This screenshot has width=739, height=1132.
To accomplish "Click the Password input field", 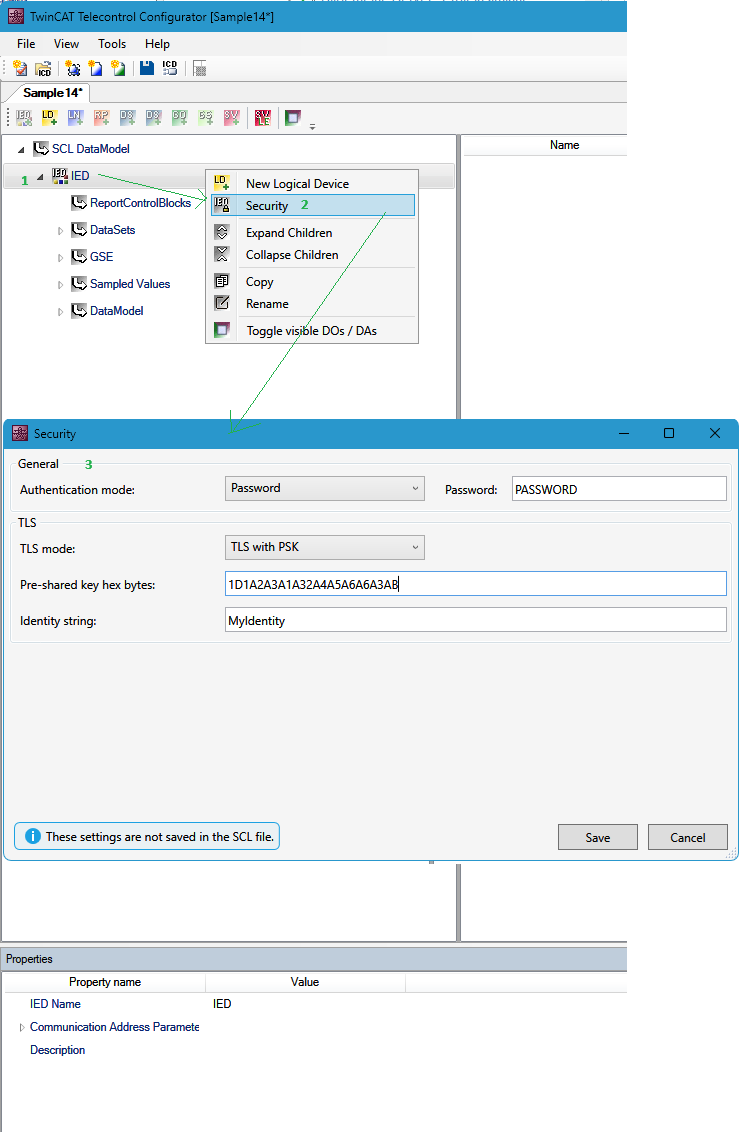I will click(619, 489).
